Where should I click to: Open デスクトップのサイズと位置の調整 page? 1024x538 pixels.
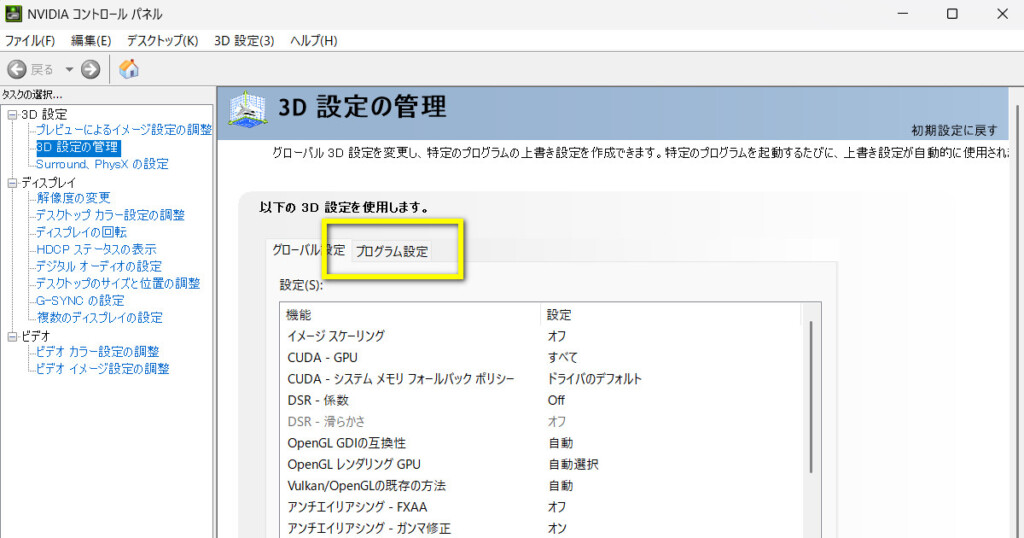click(x=118, y=283)
